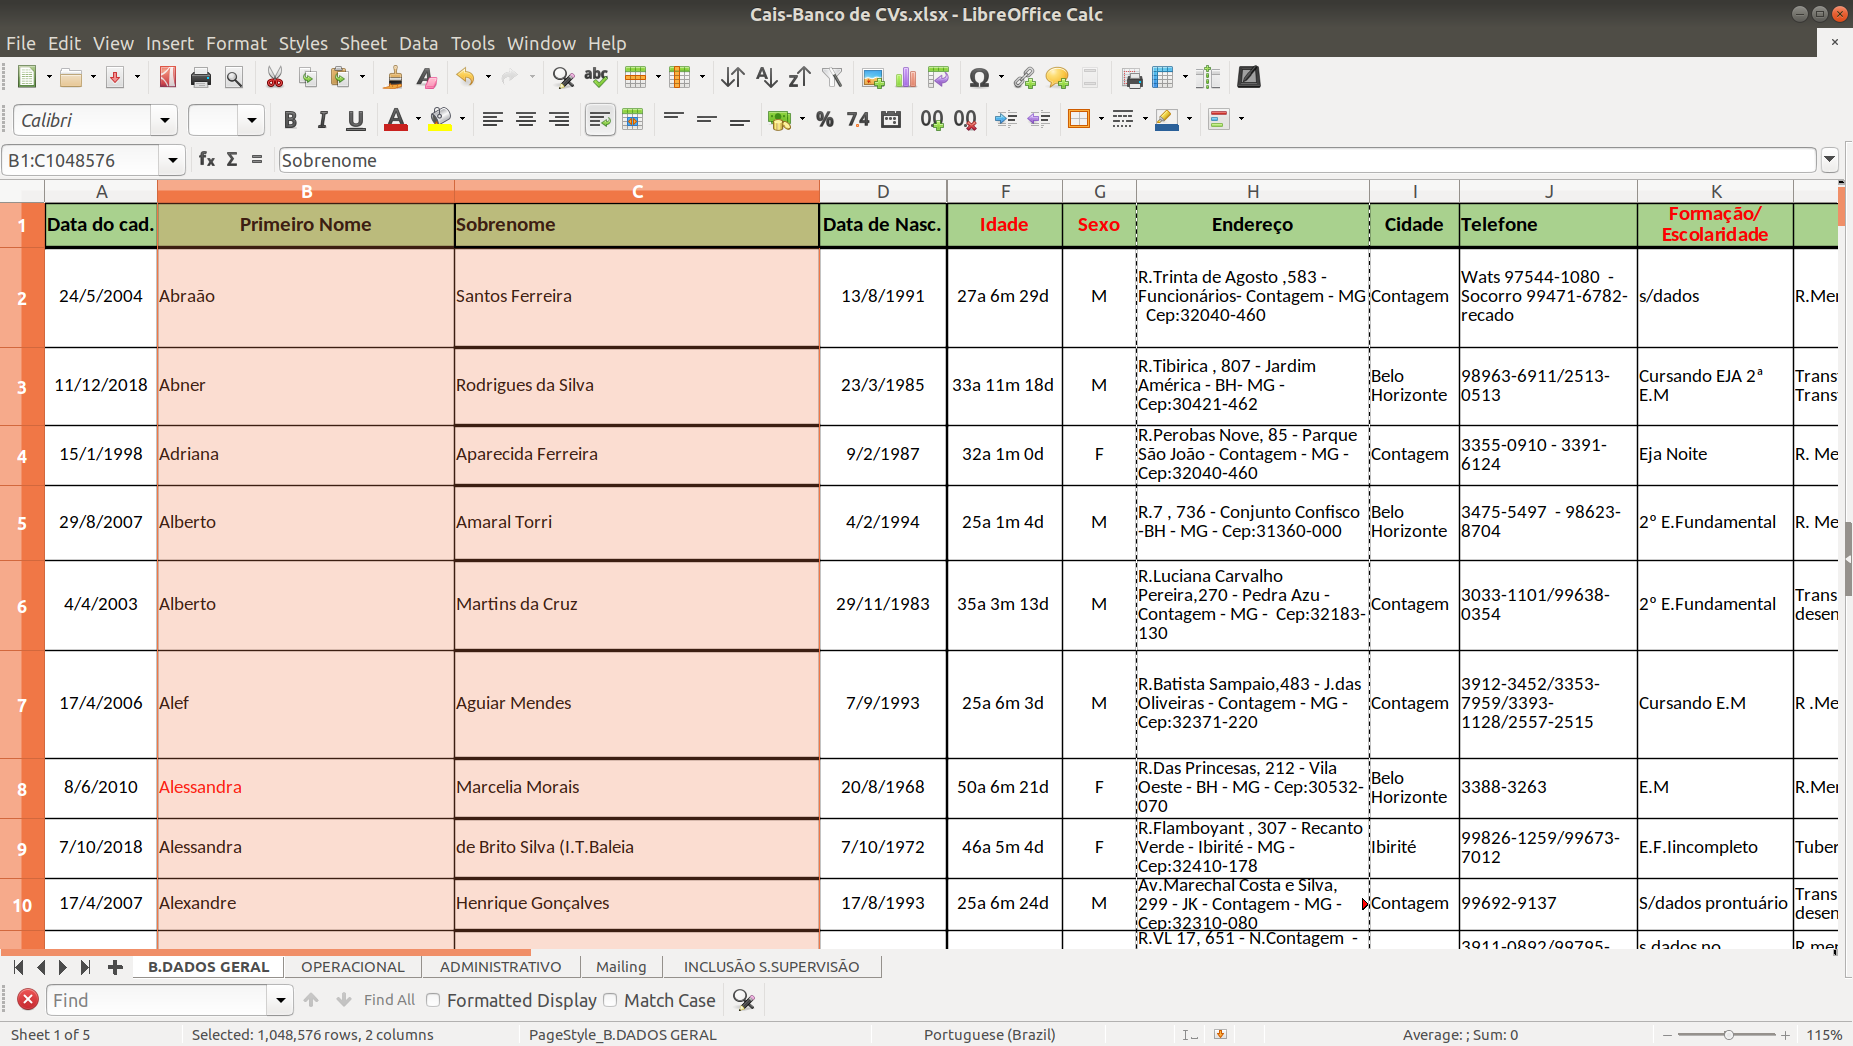Image resolution: width=1853 pixels, height=1046 pixels.
Task: Enable the Match Case checkbox
Action: tap(610, 1000)
